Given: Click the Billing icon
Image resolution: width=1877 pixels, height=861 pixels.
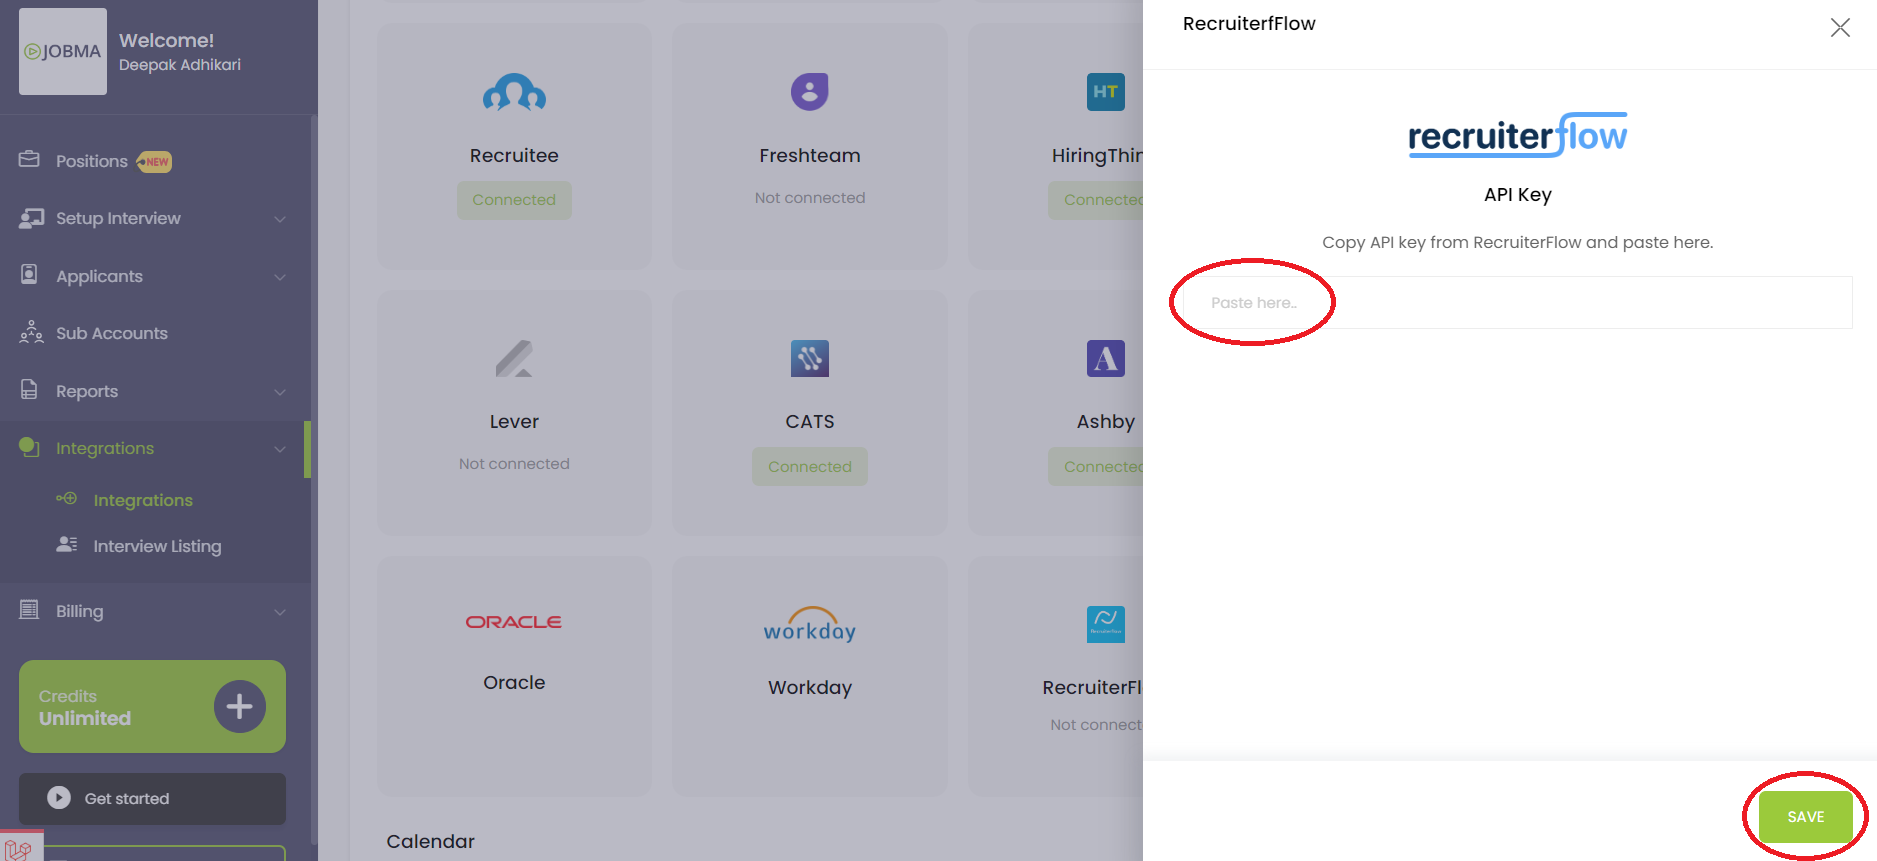Looking at the screenshot, I should pyautogui.click(x=30, y=609).
